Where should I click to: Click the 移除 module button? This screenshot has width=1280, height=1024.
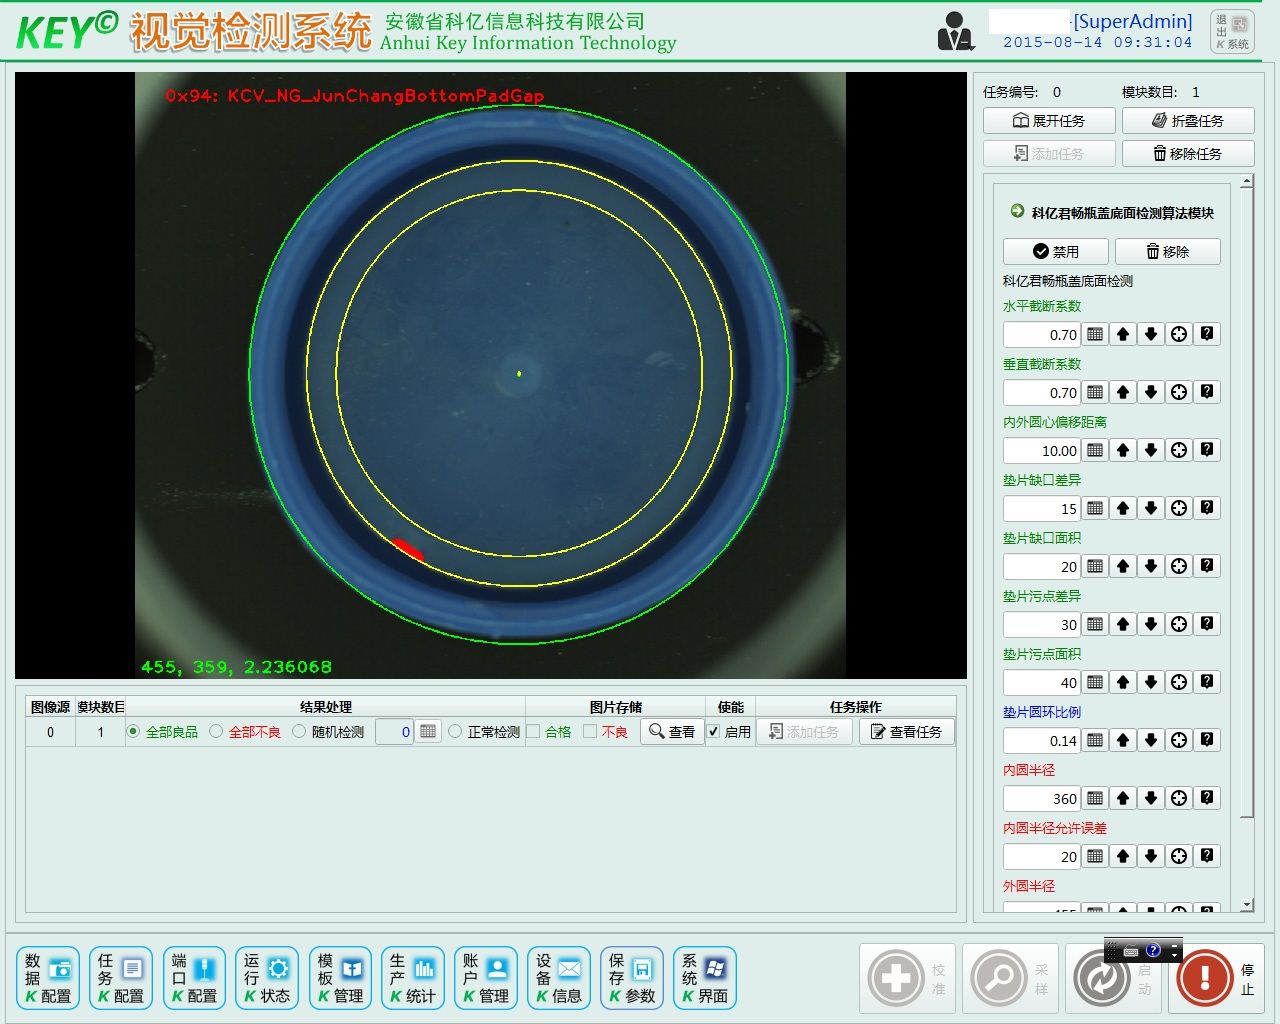(x=1168, y=251)
